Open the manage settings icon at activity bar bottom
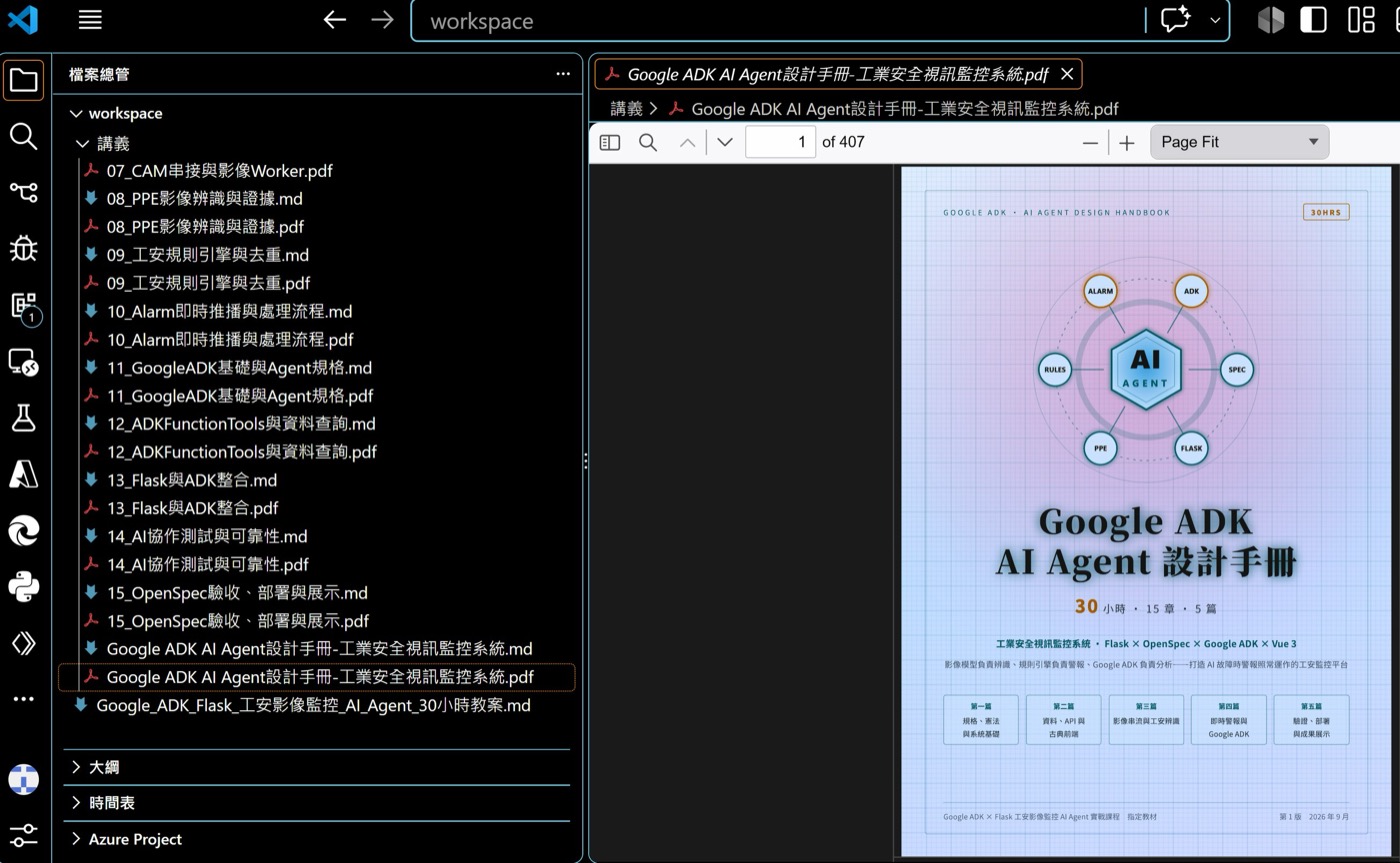1400x863 pixels. (24, 834)
